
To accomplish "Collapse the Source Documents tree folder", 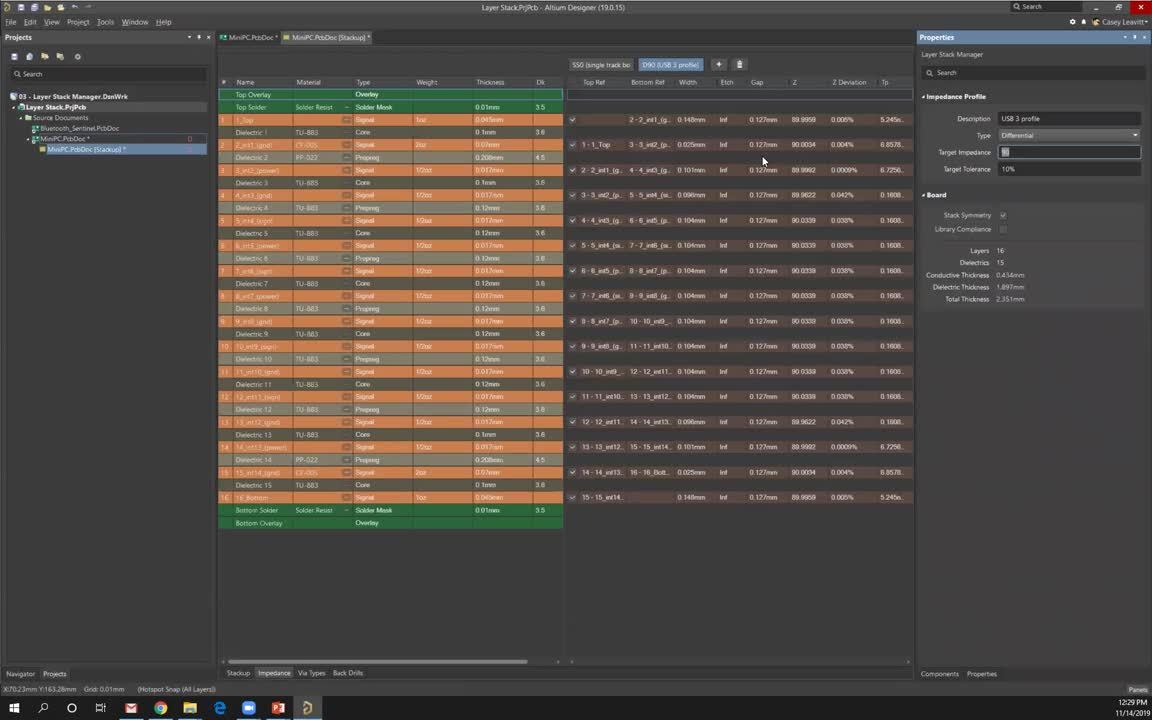I will coord(22,118).
